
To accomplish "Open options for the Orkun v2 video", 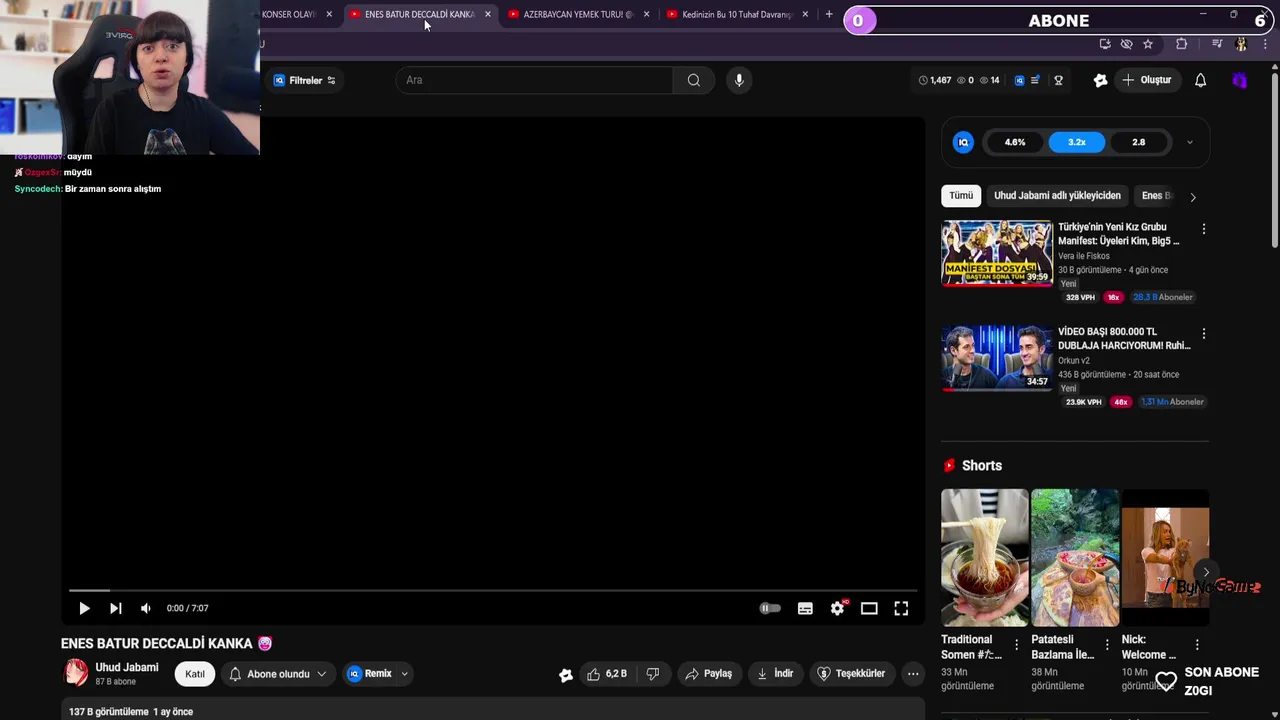I will [x=1204, y=333].
